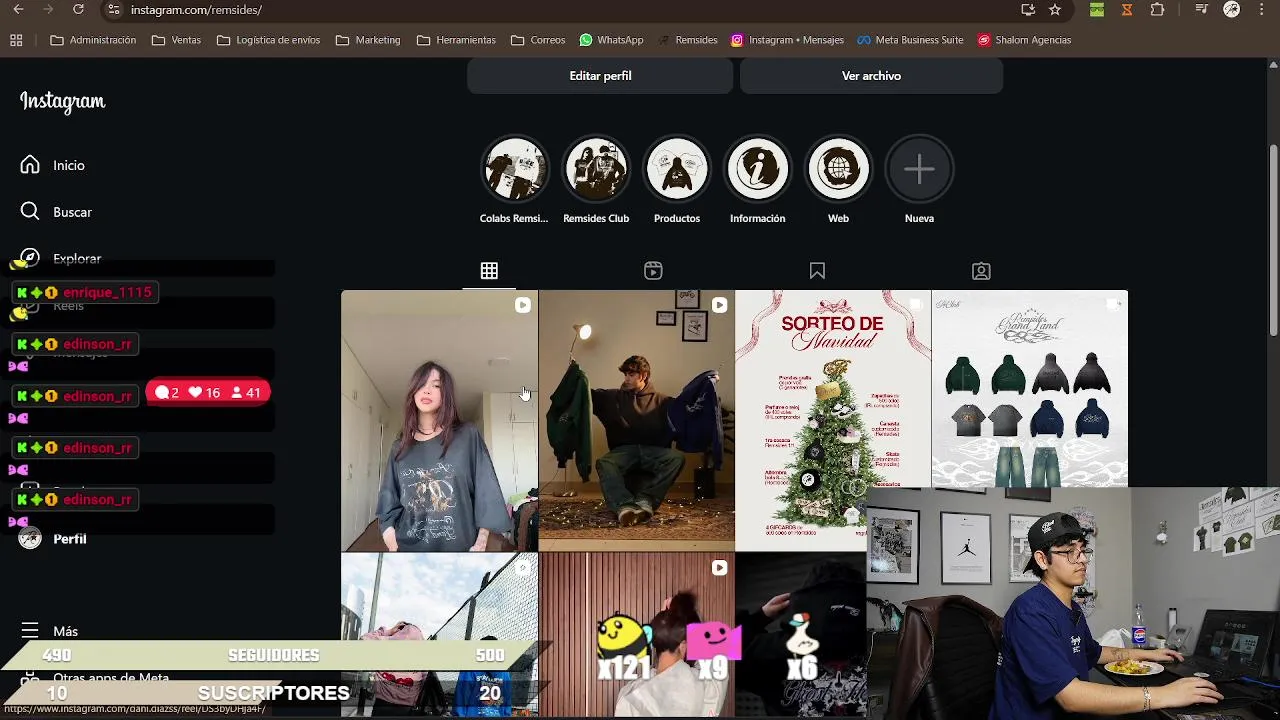Reload the Instagram page

(x=78, y=10)
